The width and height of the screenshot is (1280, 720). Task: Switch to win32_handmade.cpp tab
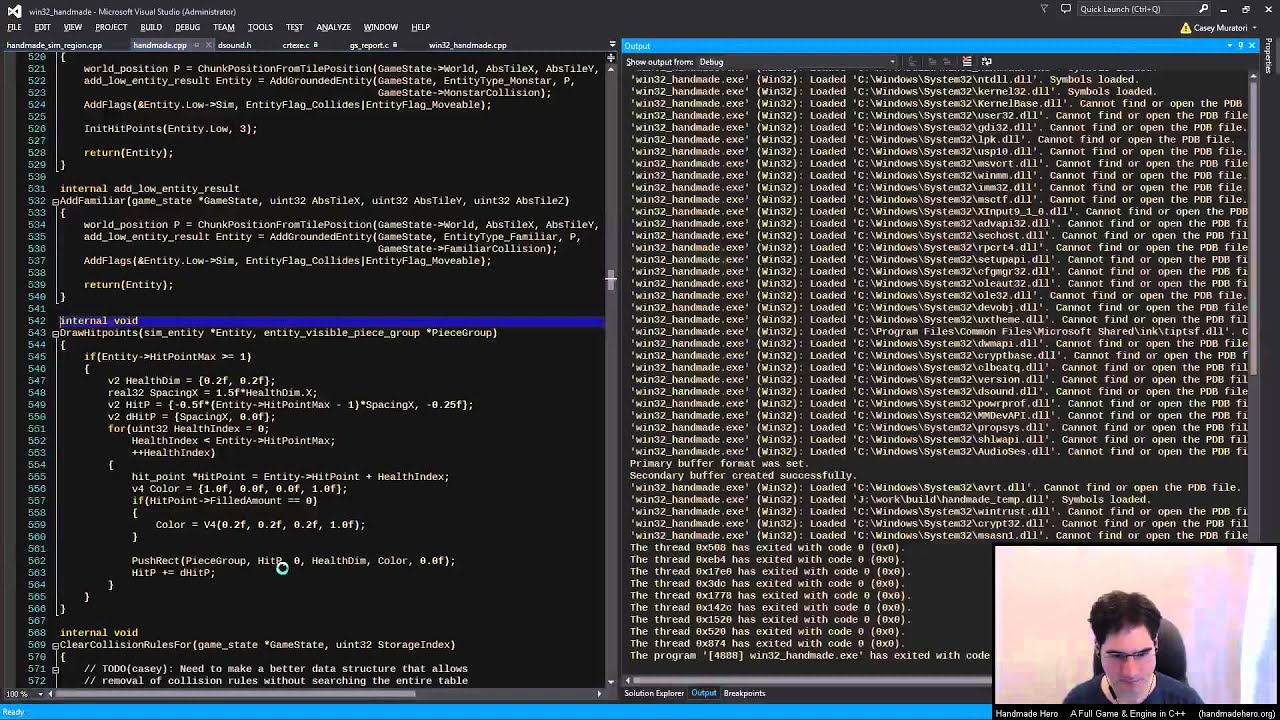click(467, 45)
